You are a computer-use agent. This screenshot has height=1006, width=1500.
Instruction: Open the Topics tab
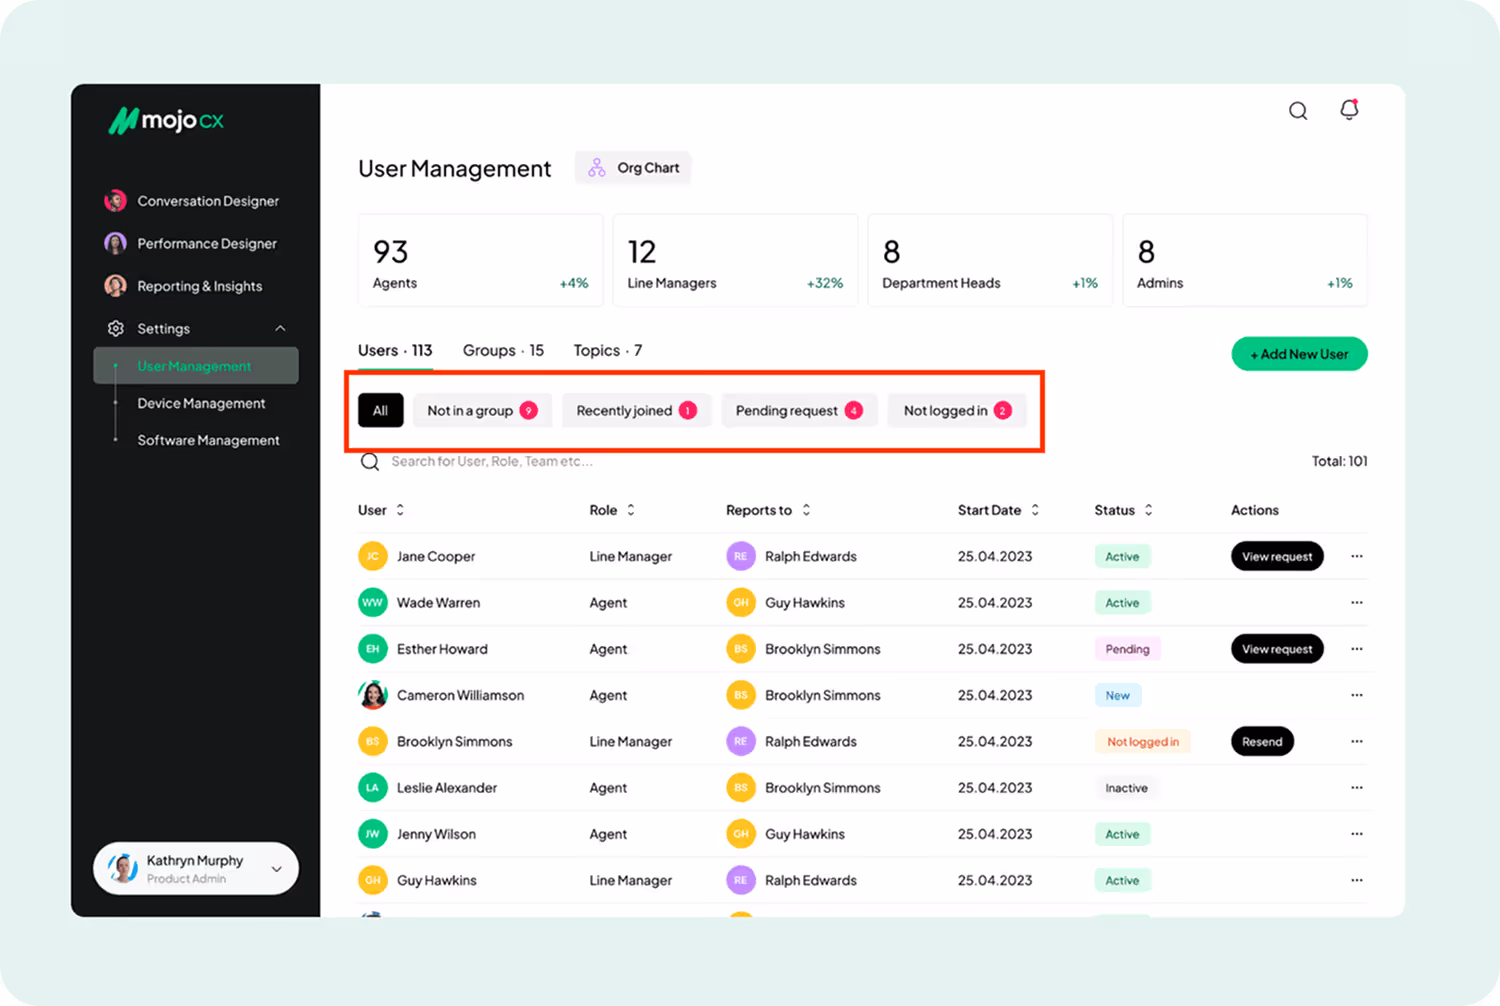click(606, 350)
